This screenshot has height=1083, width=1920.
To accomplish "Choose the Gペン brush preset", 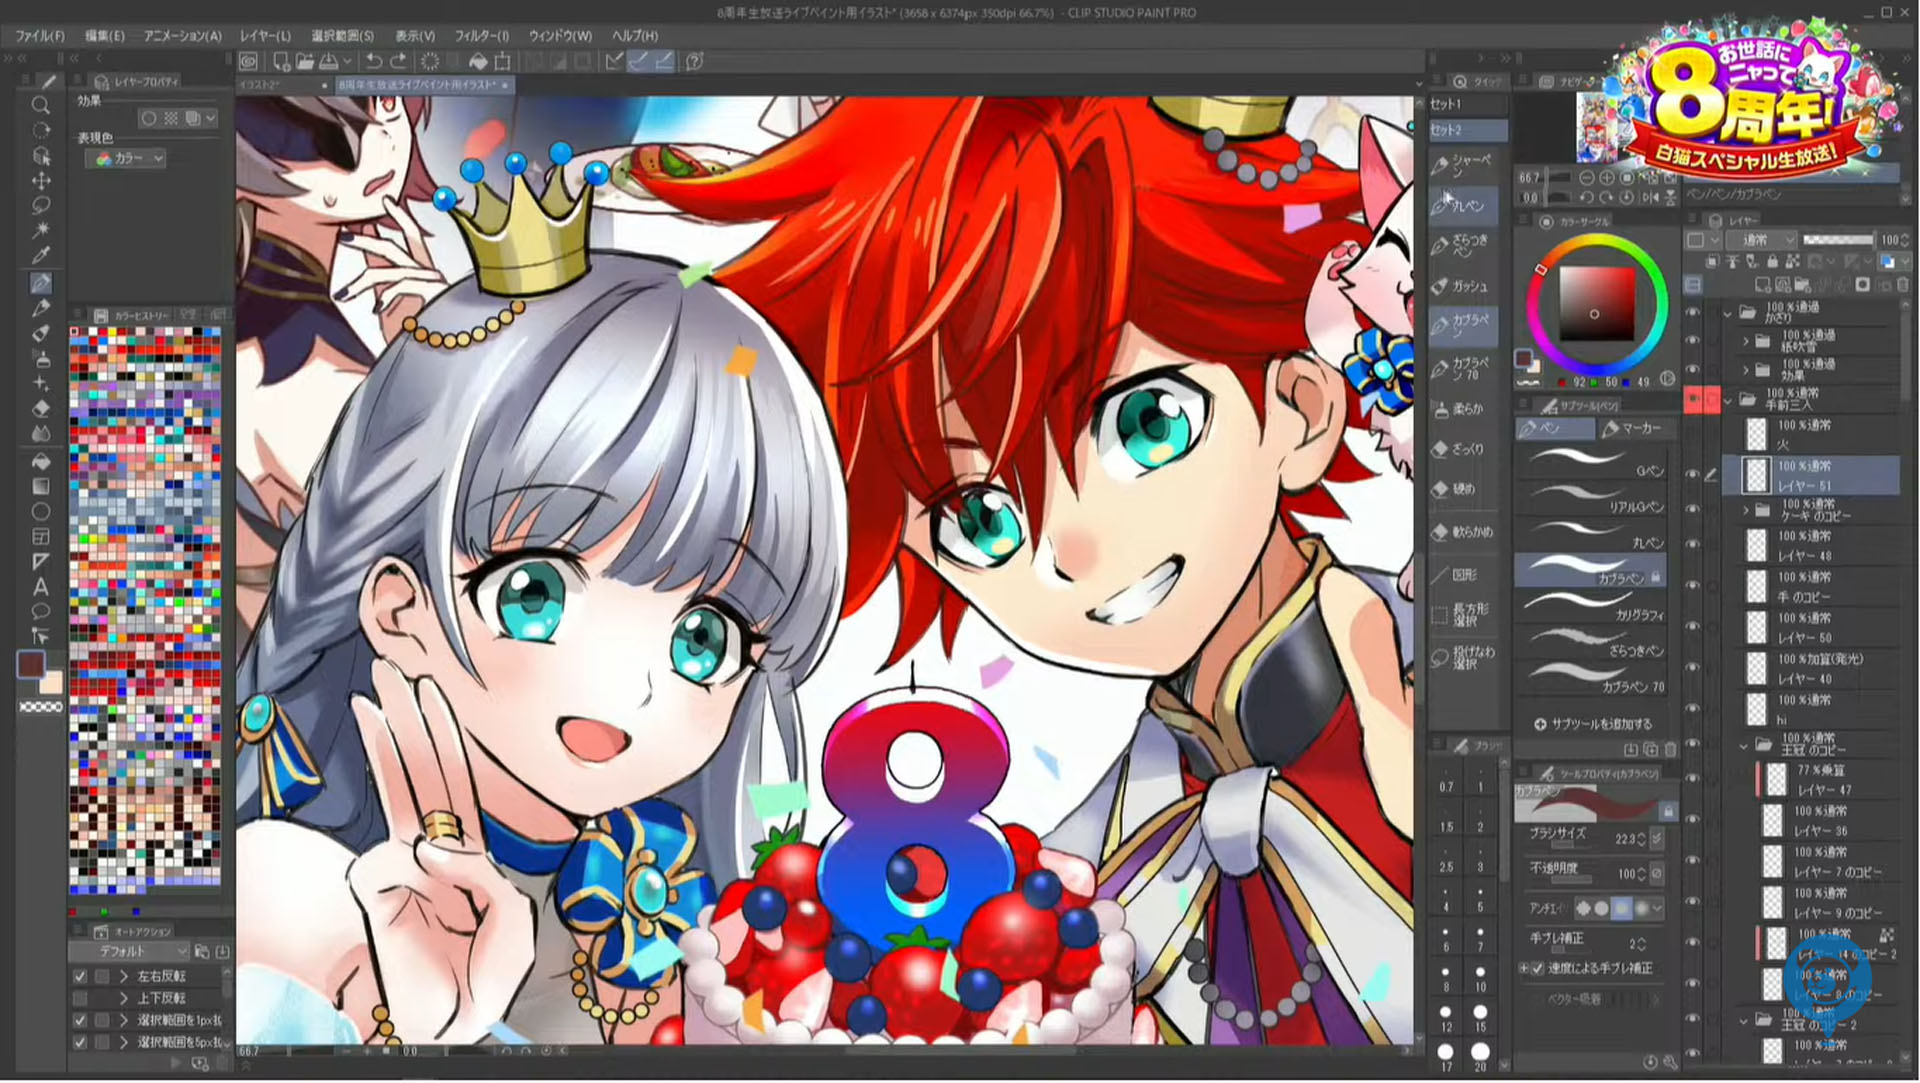I will click(1590, 463).
